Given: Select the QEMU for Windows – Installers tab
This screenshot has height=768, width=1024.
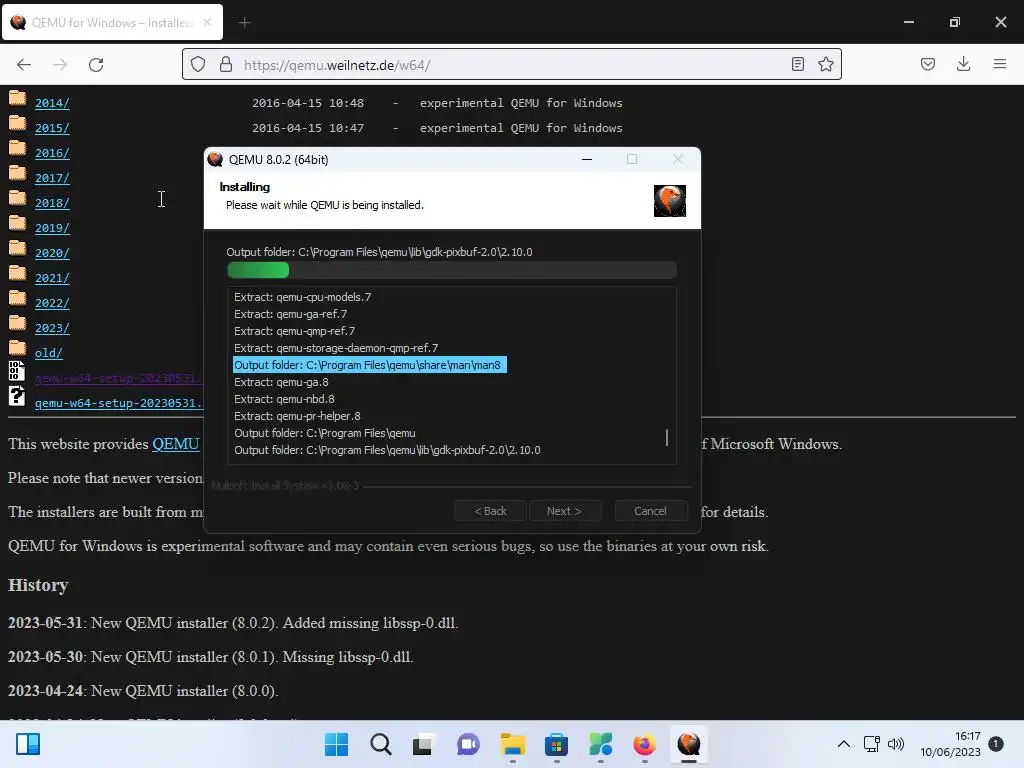Looking at the screenshot, I should coord(112,22).
